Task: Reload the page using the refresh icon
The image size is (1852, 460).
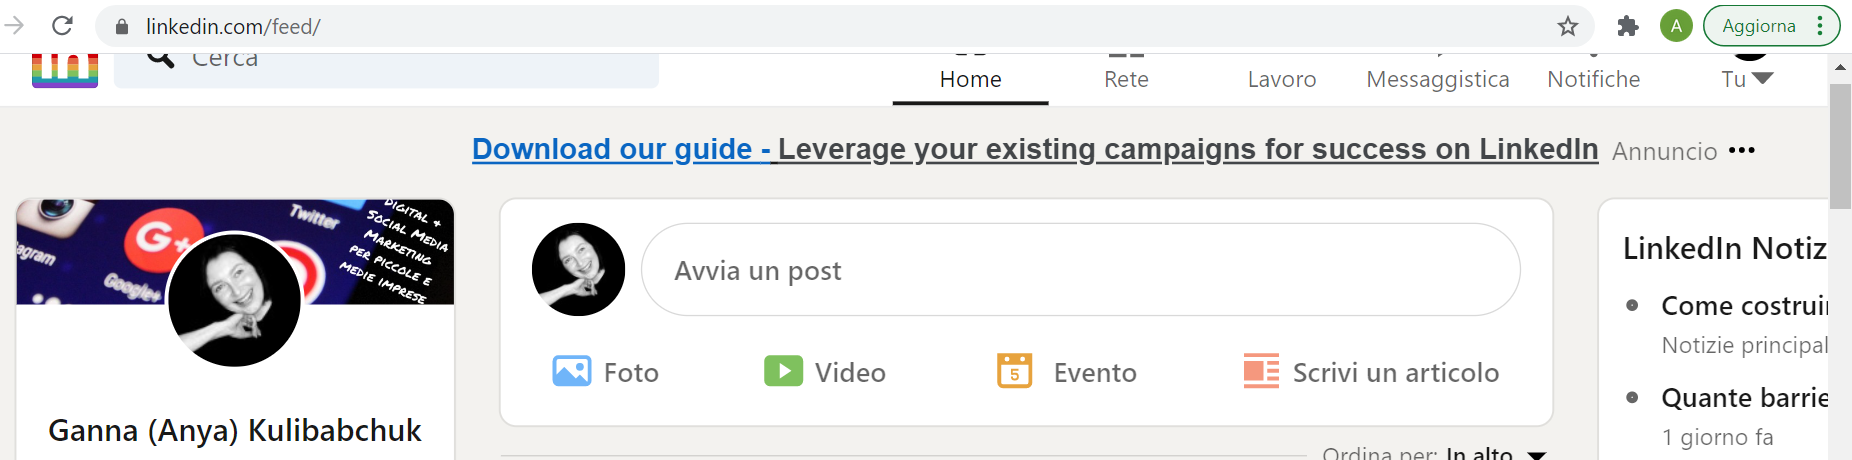Action: coord(62,27)
